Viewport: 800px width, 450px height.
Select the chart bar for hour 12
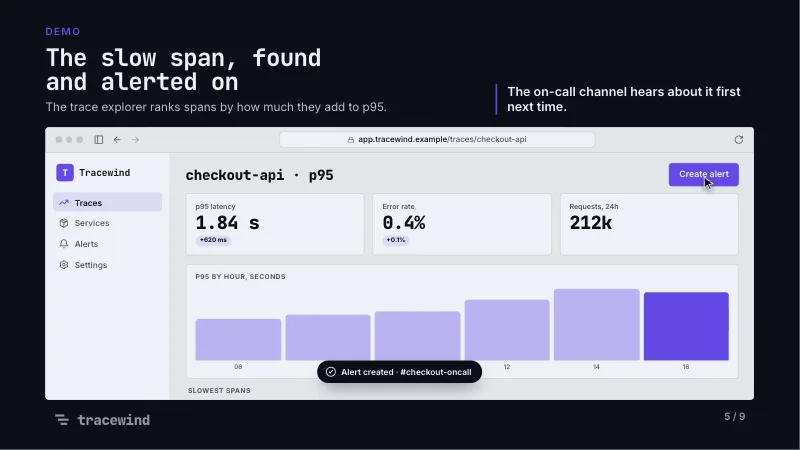(x=507, y=330)
